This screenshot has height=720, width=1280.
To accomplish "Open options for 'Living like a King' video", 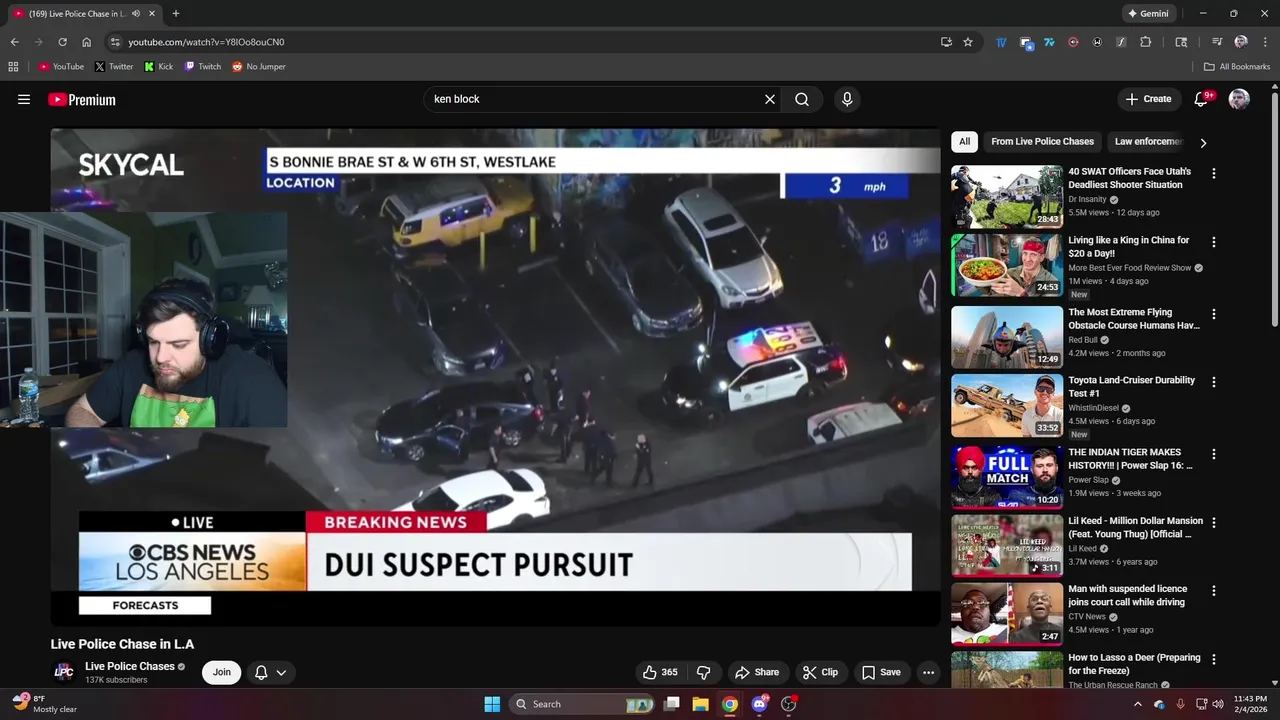I will 1214,242.
